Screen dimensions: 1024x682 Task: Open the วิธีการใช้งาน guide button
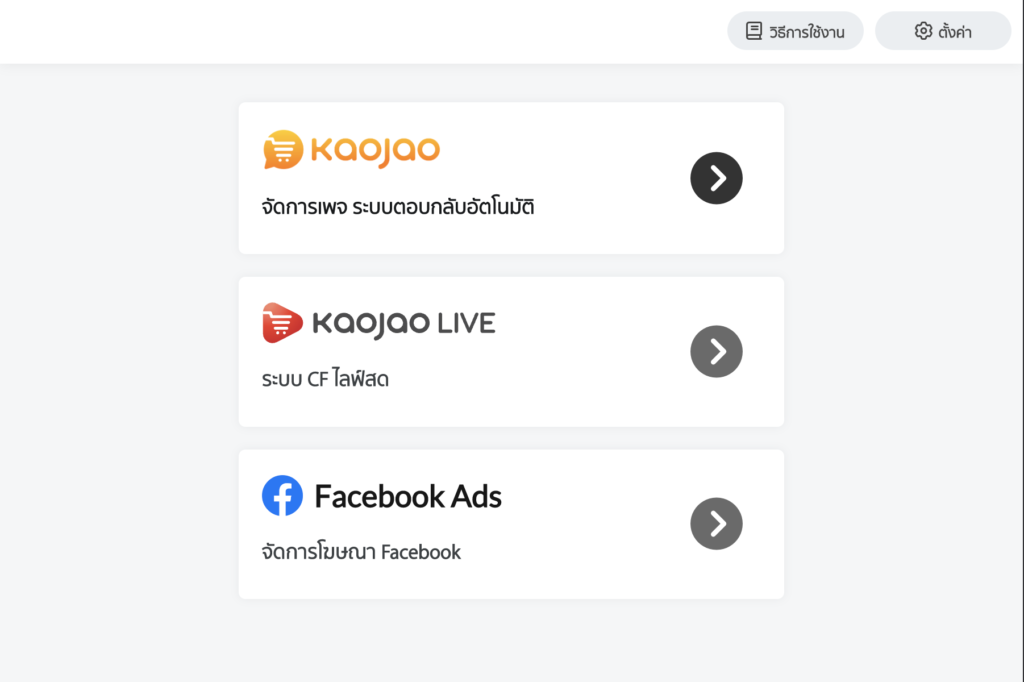pos(795,32)
